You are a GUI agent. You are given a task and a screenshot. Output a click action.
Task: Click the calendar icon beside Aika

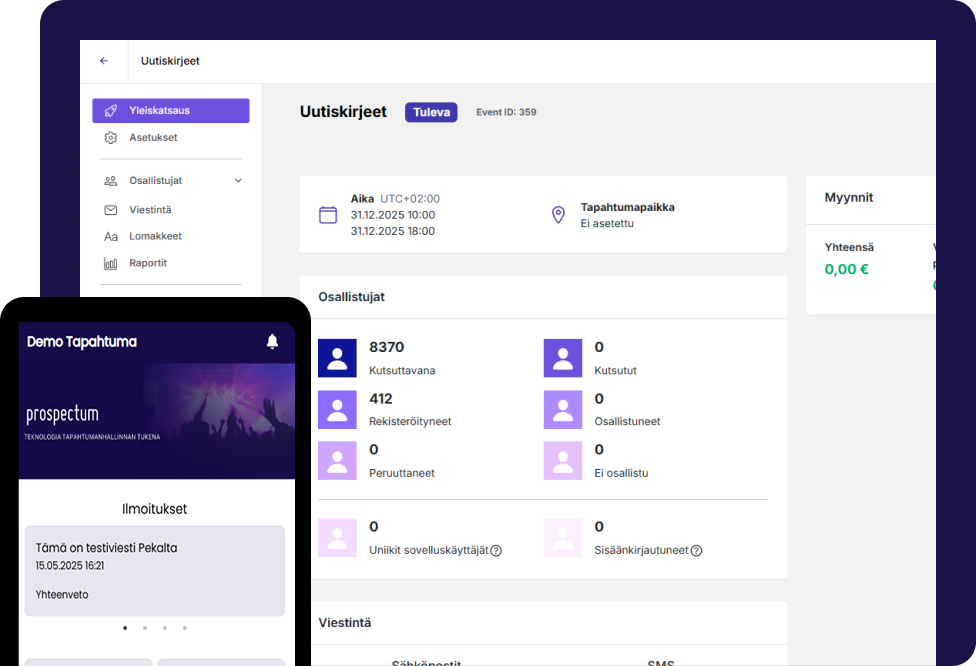(x=327, y=215)
